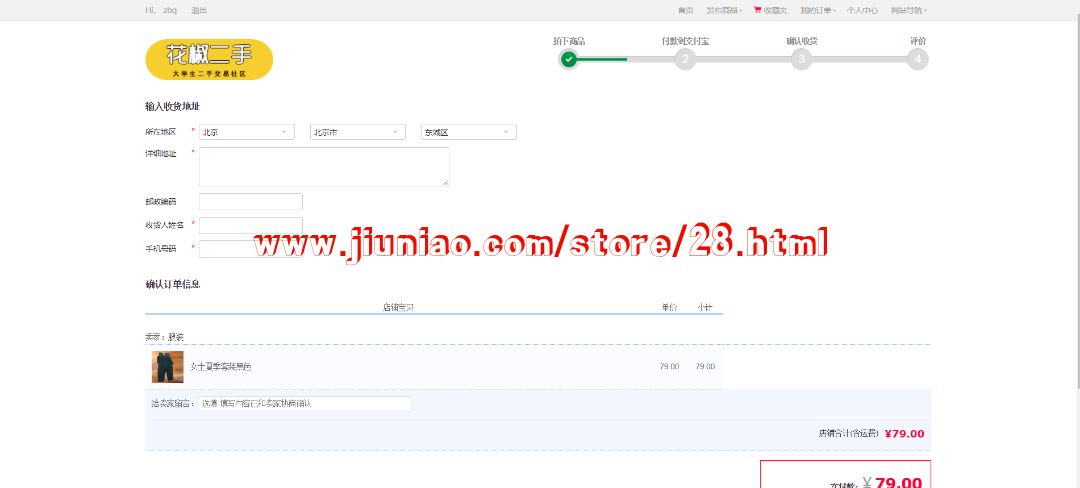Expand the 网站导航 menu in top bar

click(x=908, y=10)
